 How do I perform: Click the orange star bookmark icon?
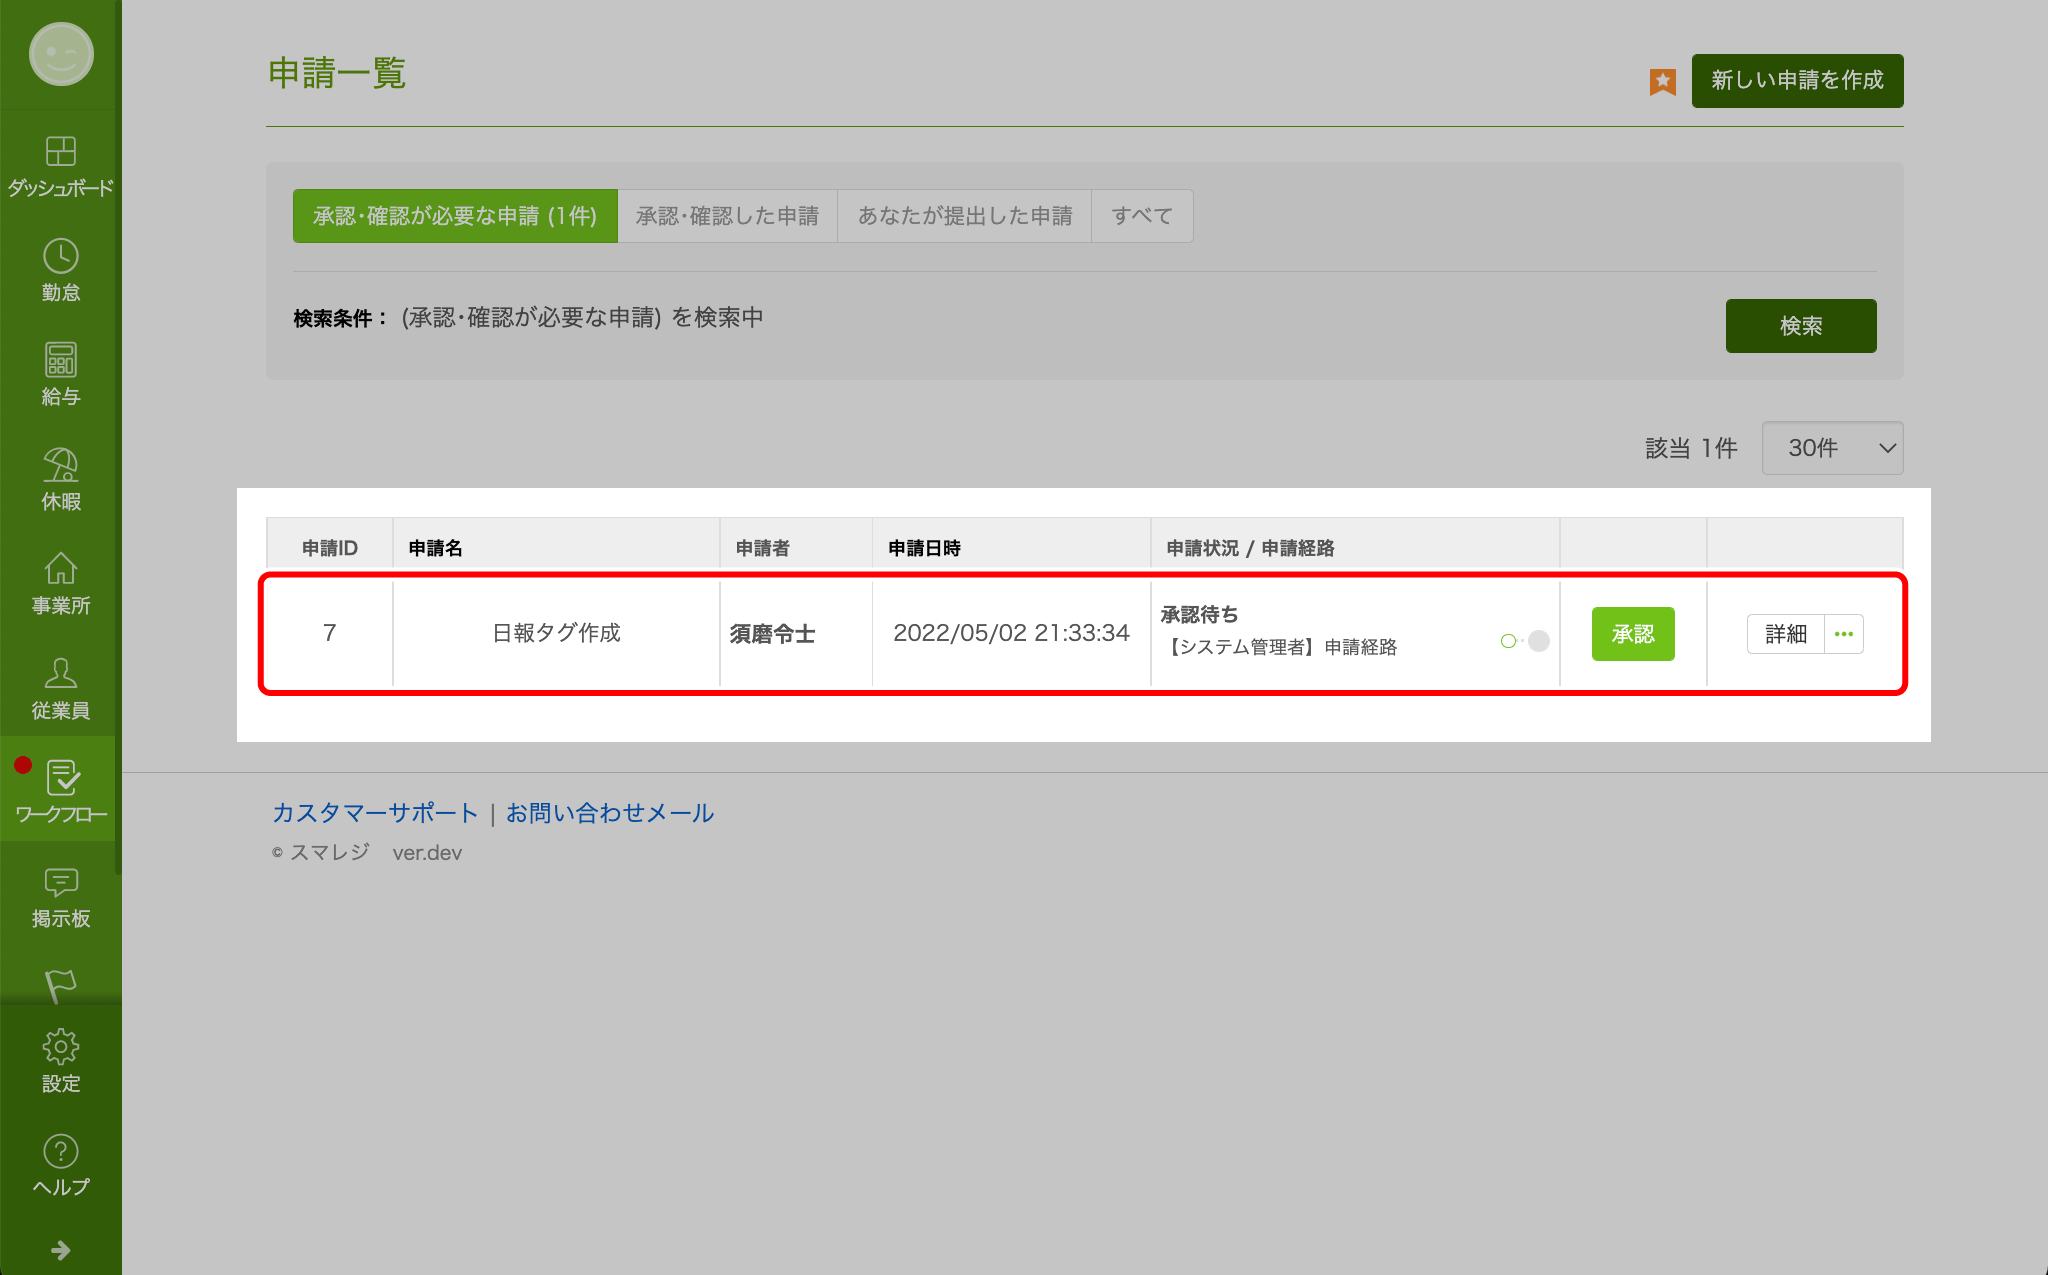click(x=1662, y=81)
